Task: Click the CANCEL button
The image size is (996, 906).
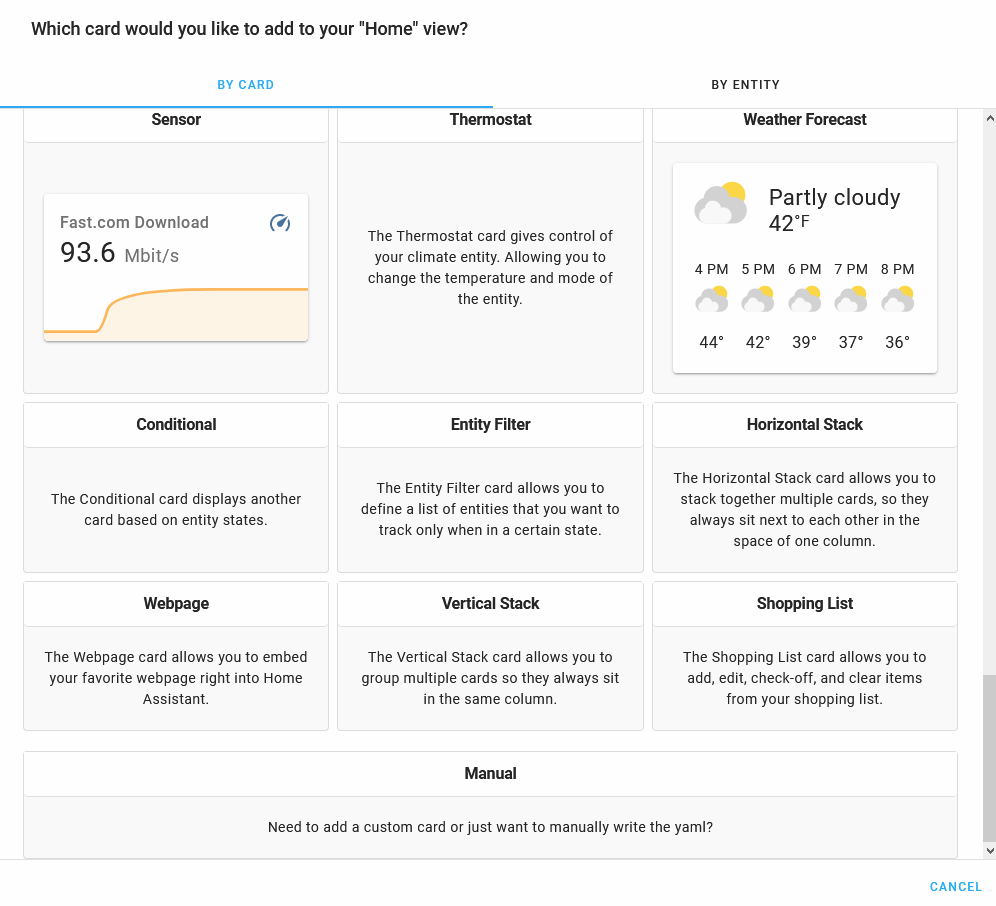Action: [x=955, y=886]
